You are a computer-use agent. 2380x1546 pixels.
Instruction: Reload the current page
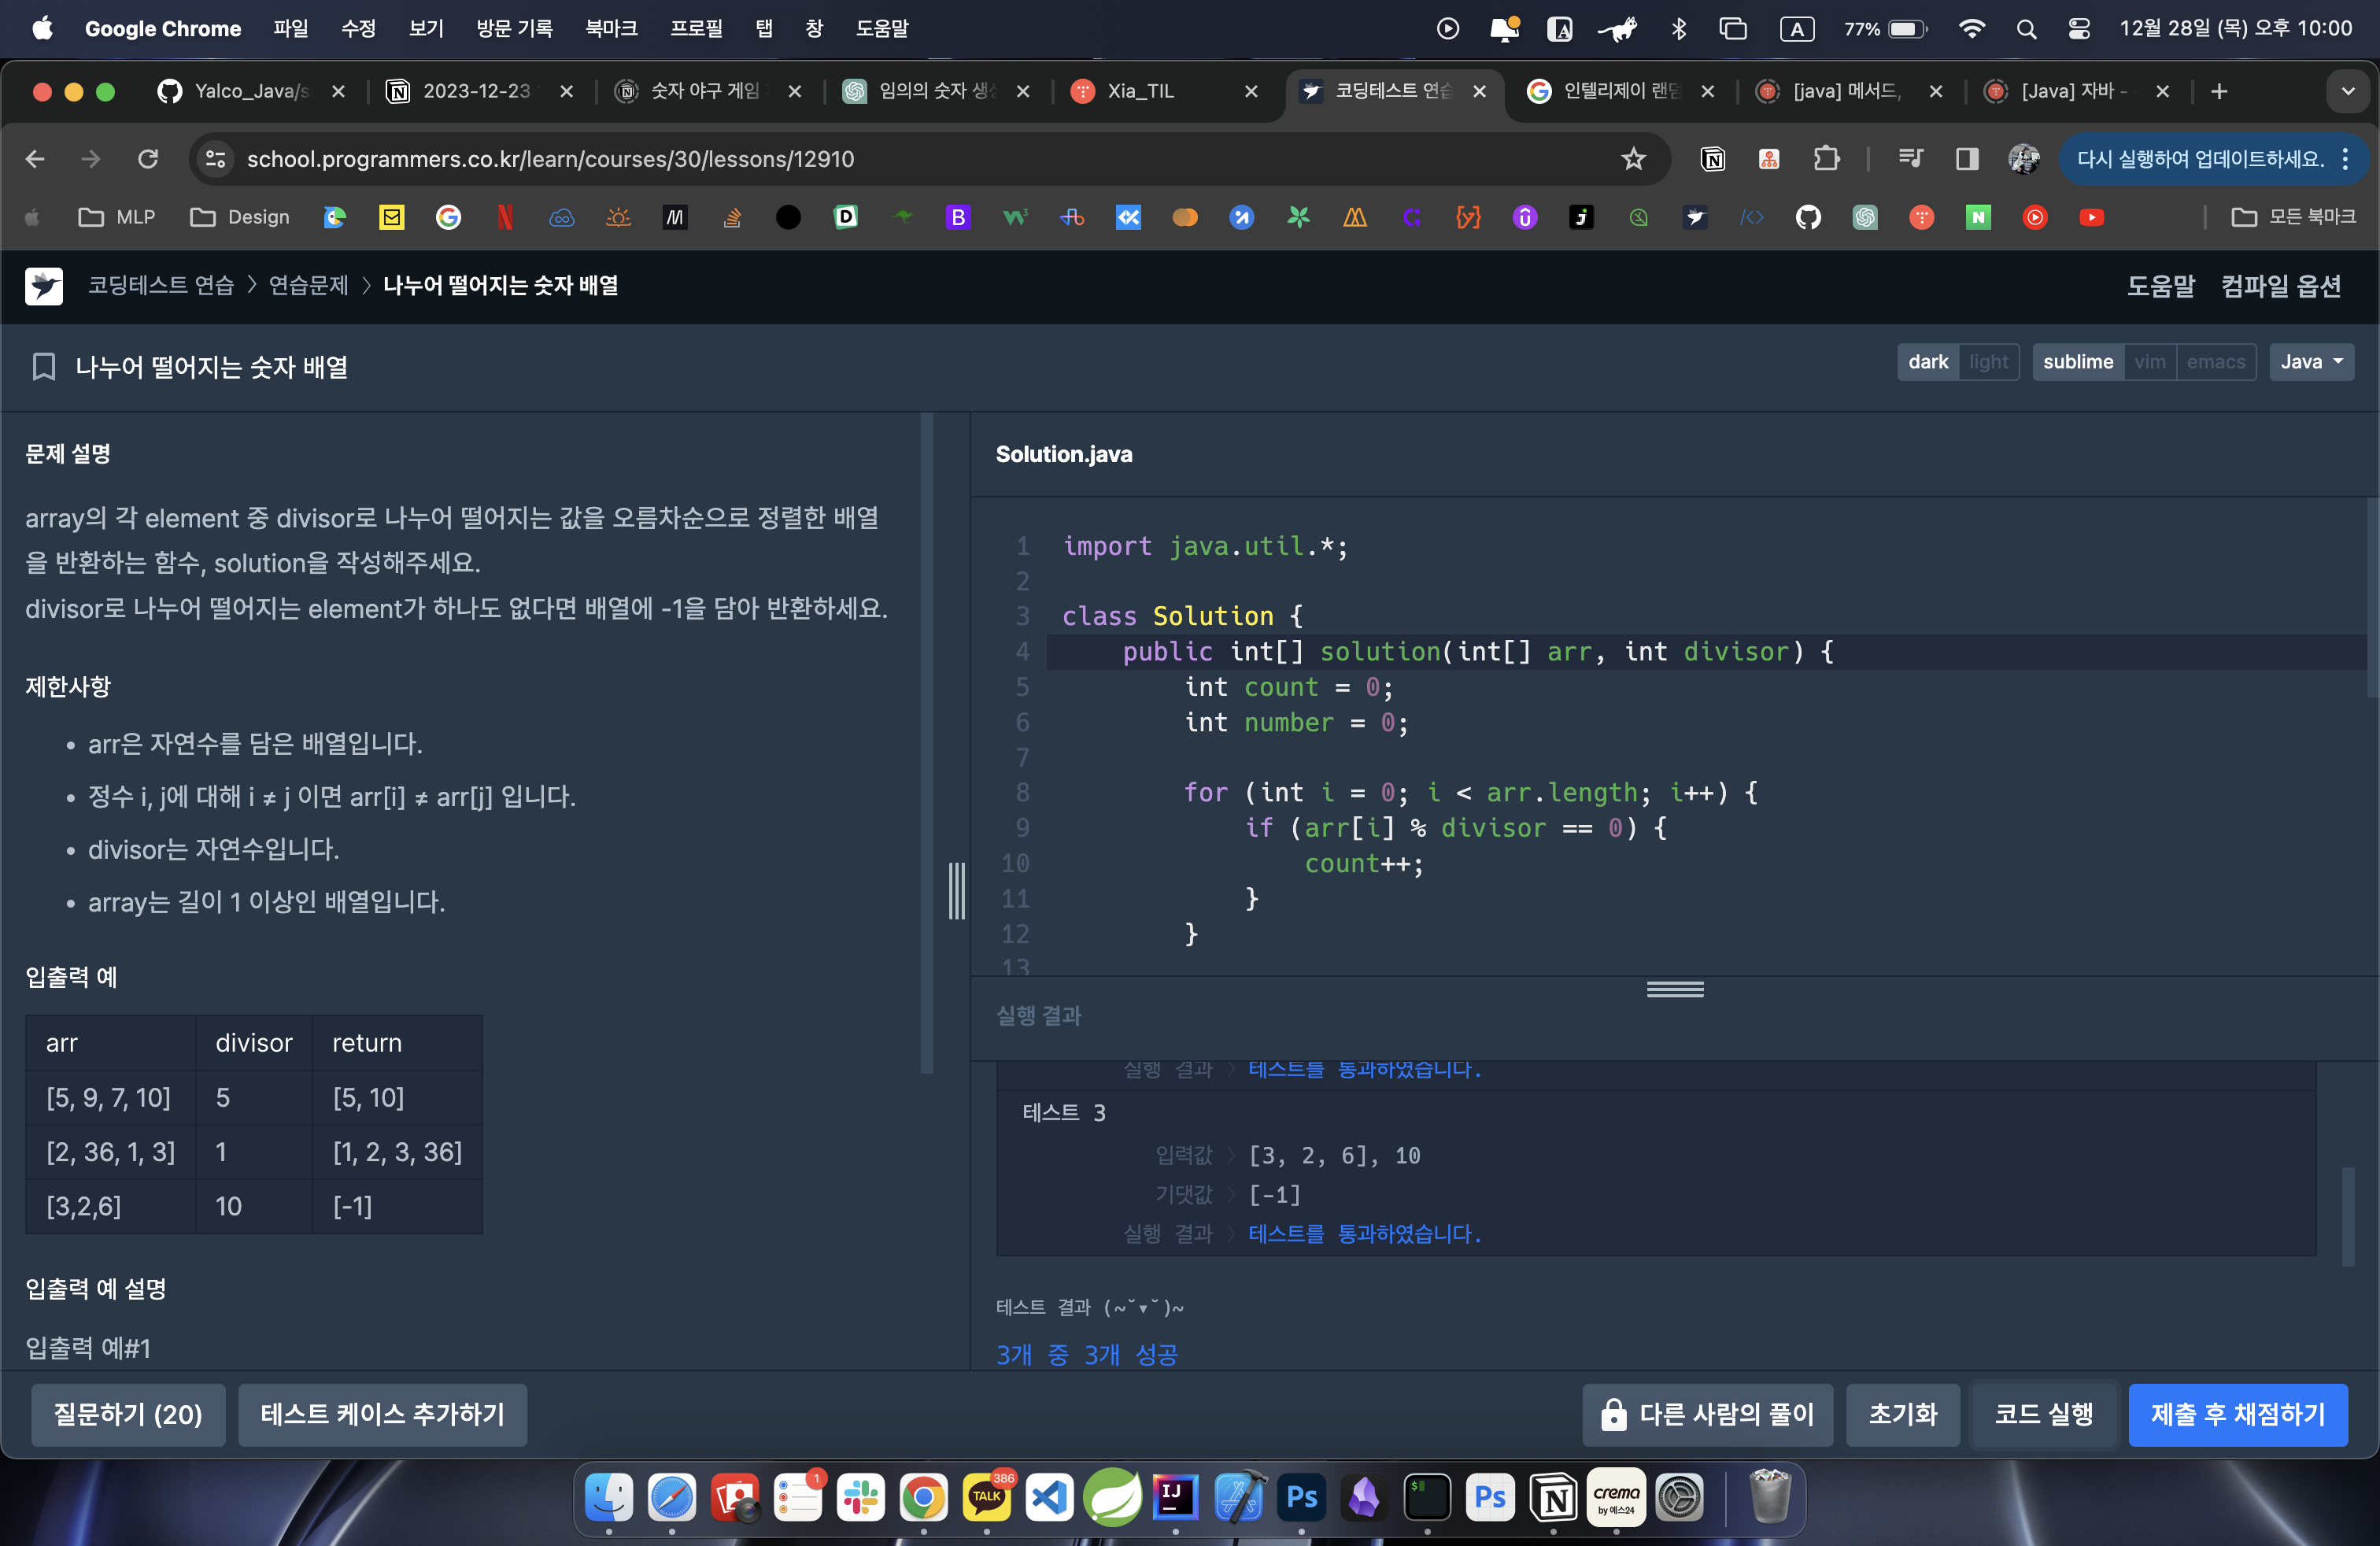(148, 159)
